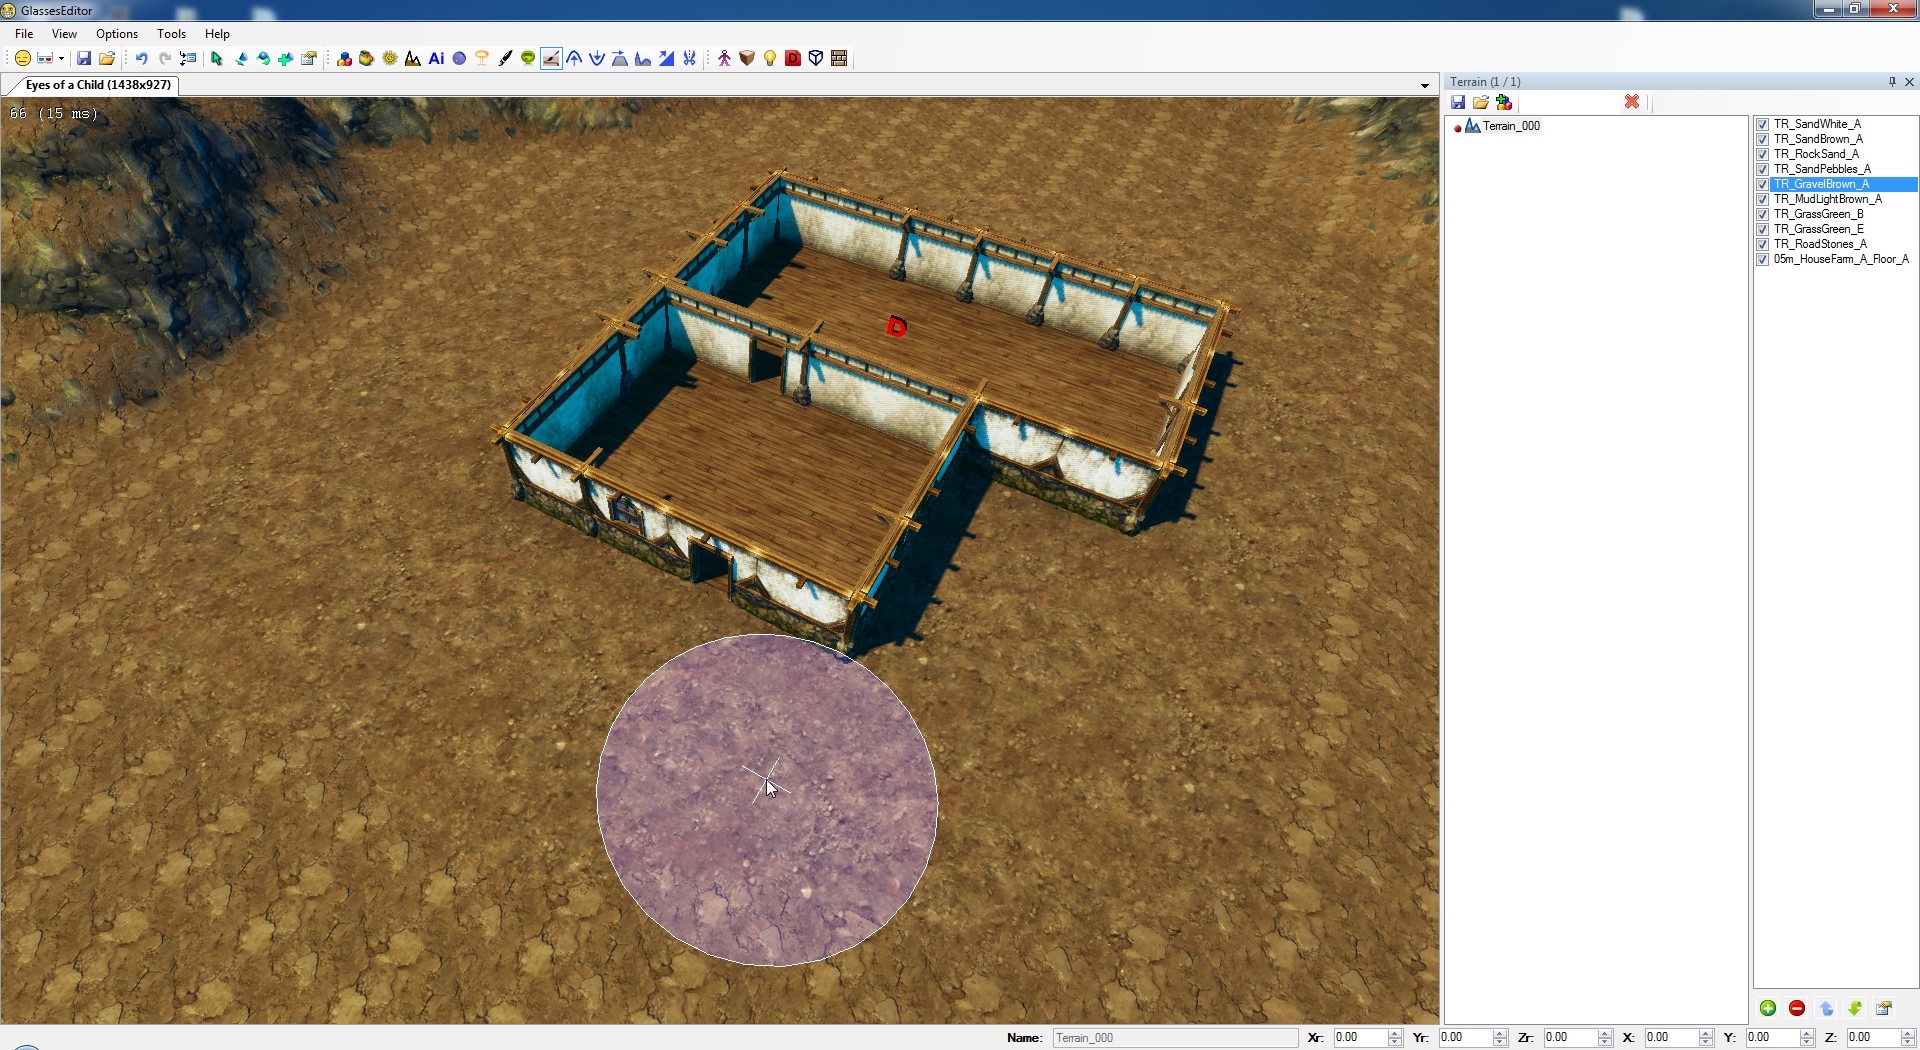Select the TR_MudLightBrown_A texture layer
This screenshot has width=1920, height=1050.
tap(1827, 199)
